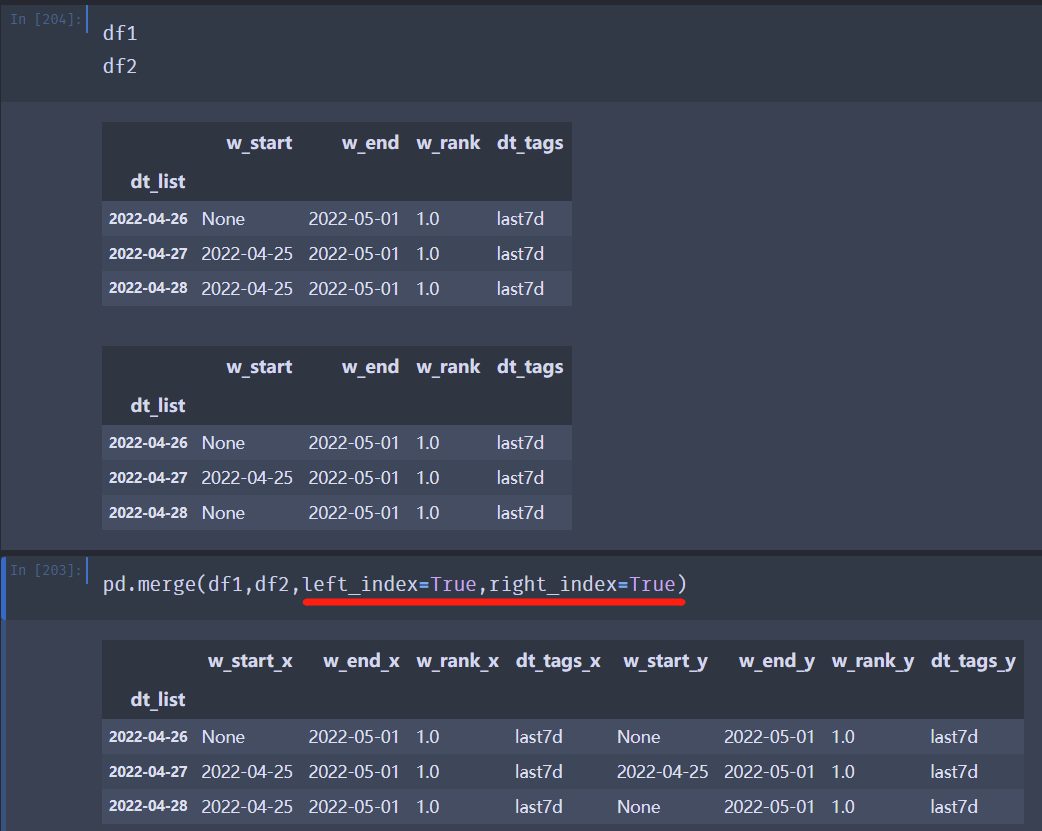This screenshot has width=1042, height=831.
Task: Click w_end_y header in merged table
Action: (x=776, y=661)
